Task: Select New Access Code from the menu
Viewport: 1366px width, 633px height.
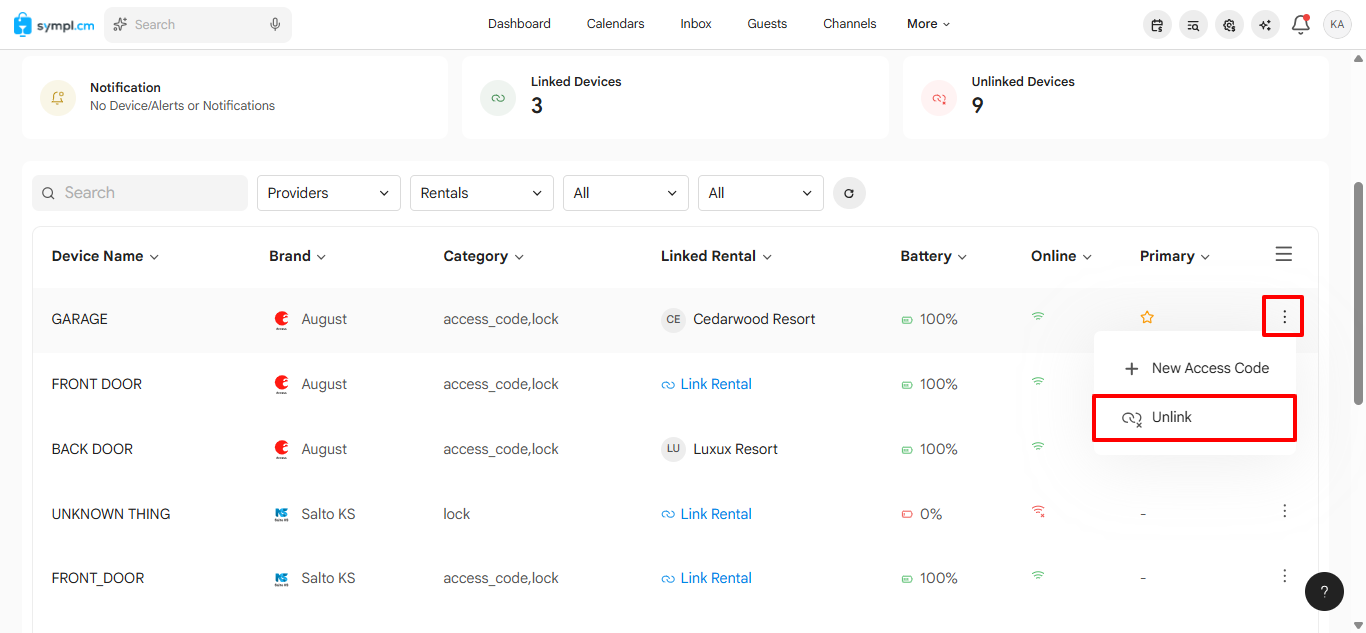Action: coord(1195,368)
